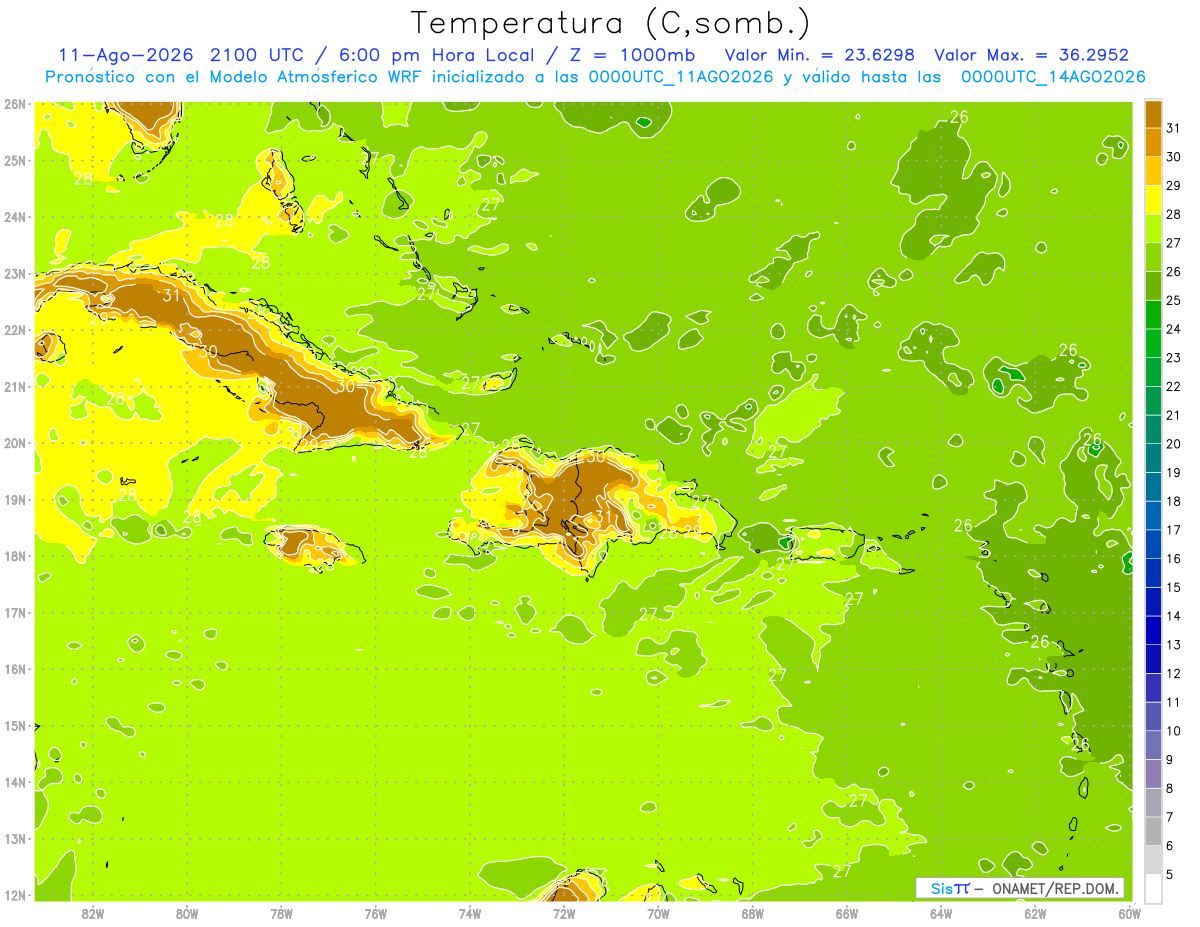Viewport: 1200px width, 927px height.
Task: Click the legend scale label "31"
Action: (1174, 128)
